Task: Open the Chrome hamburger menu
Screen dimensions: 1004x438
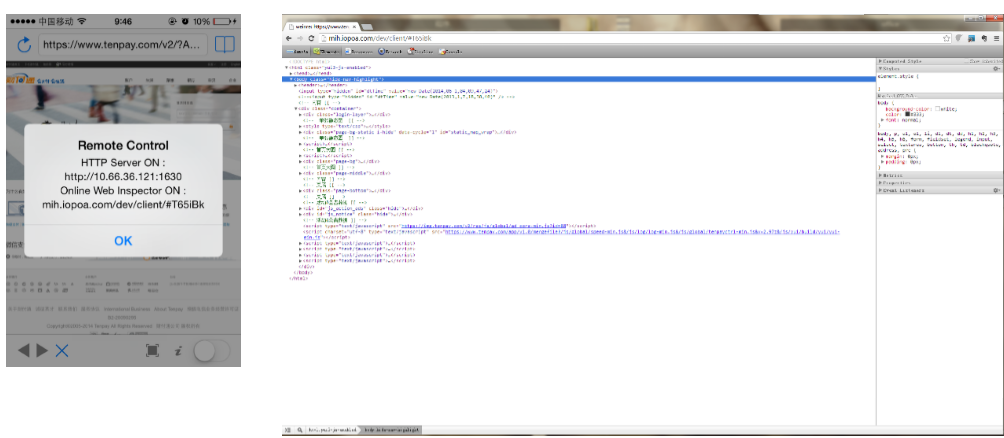Action: coord(996,37)
